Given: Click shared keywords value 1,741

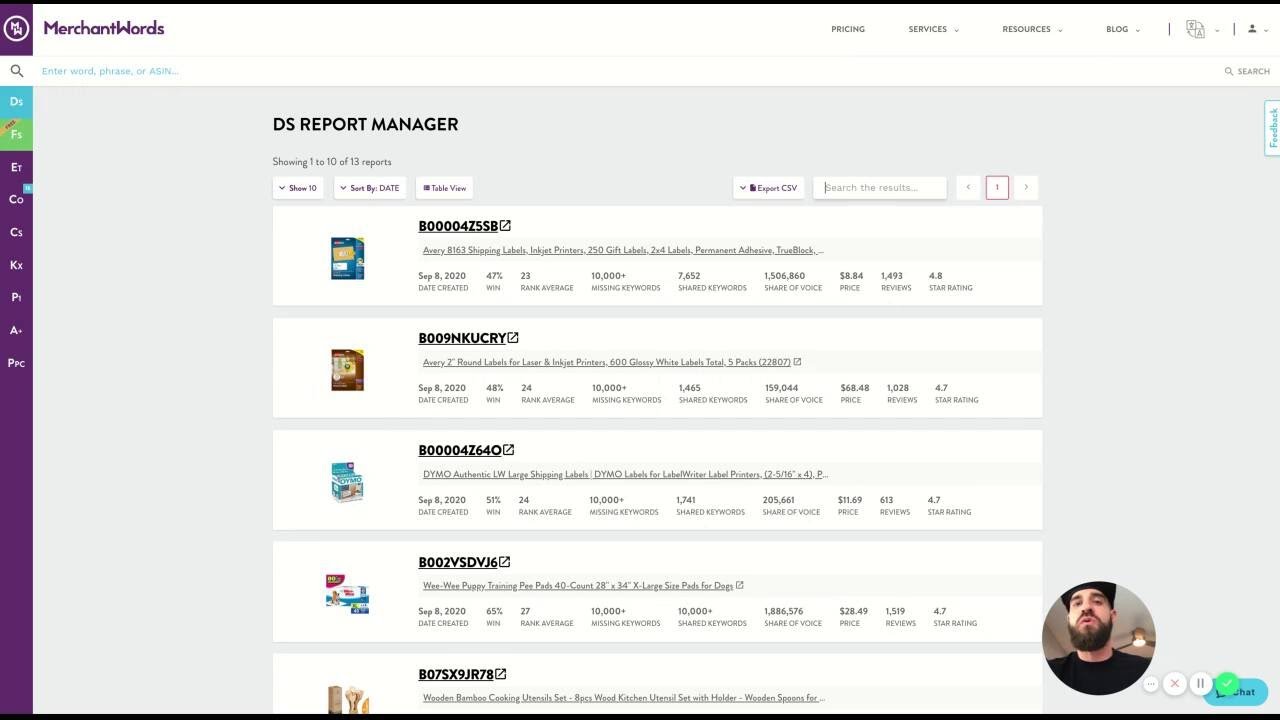Looking at the screenshot, I should (x=686, y=500).
